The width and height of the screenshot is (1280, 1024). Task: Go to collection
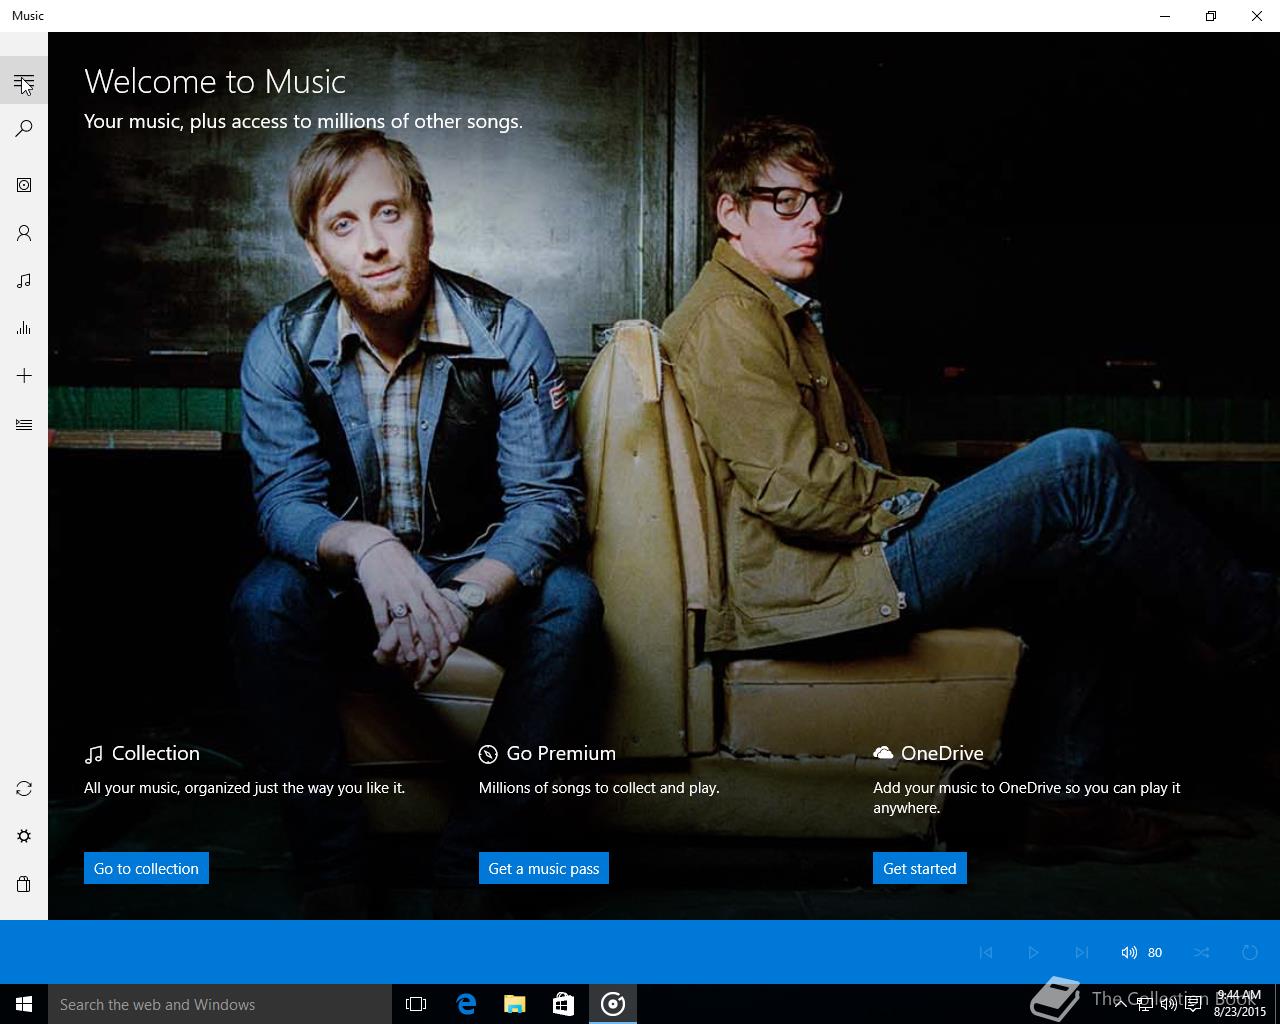tap(146, 868)
